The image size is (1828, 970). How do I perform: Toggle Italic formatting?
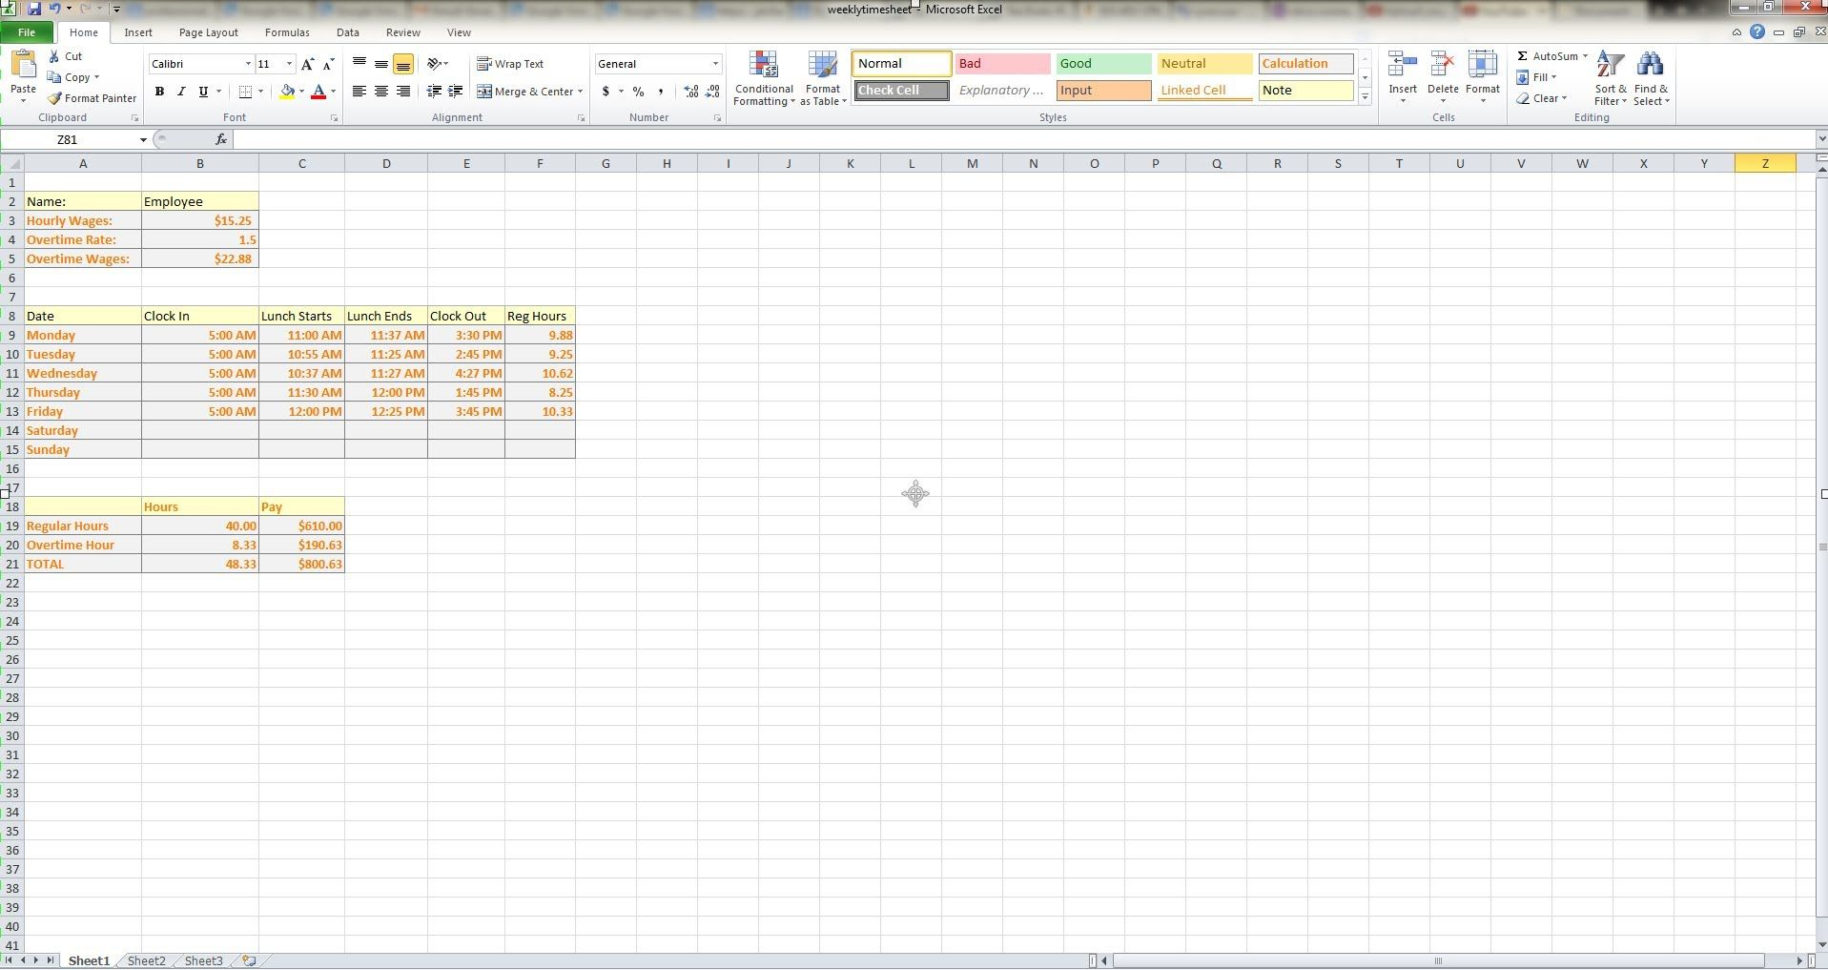point(181,91)
